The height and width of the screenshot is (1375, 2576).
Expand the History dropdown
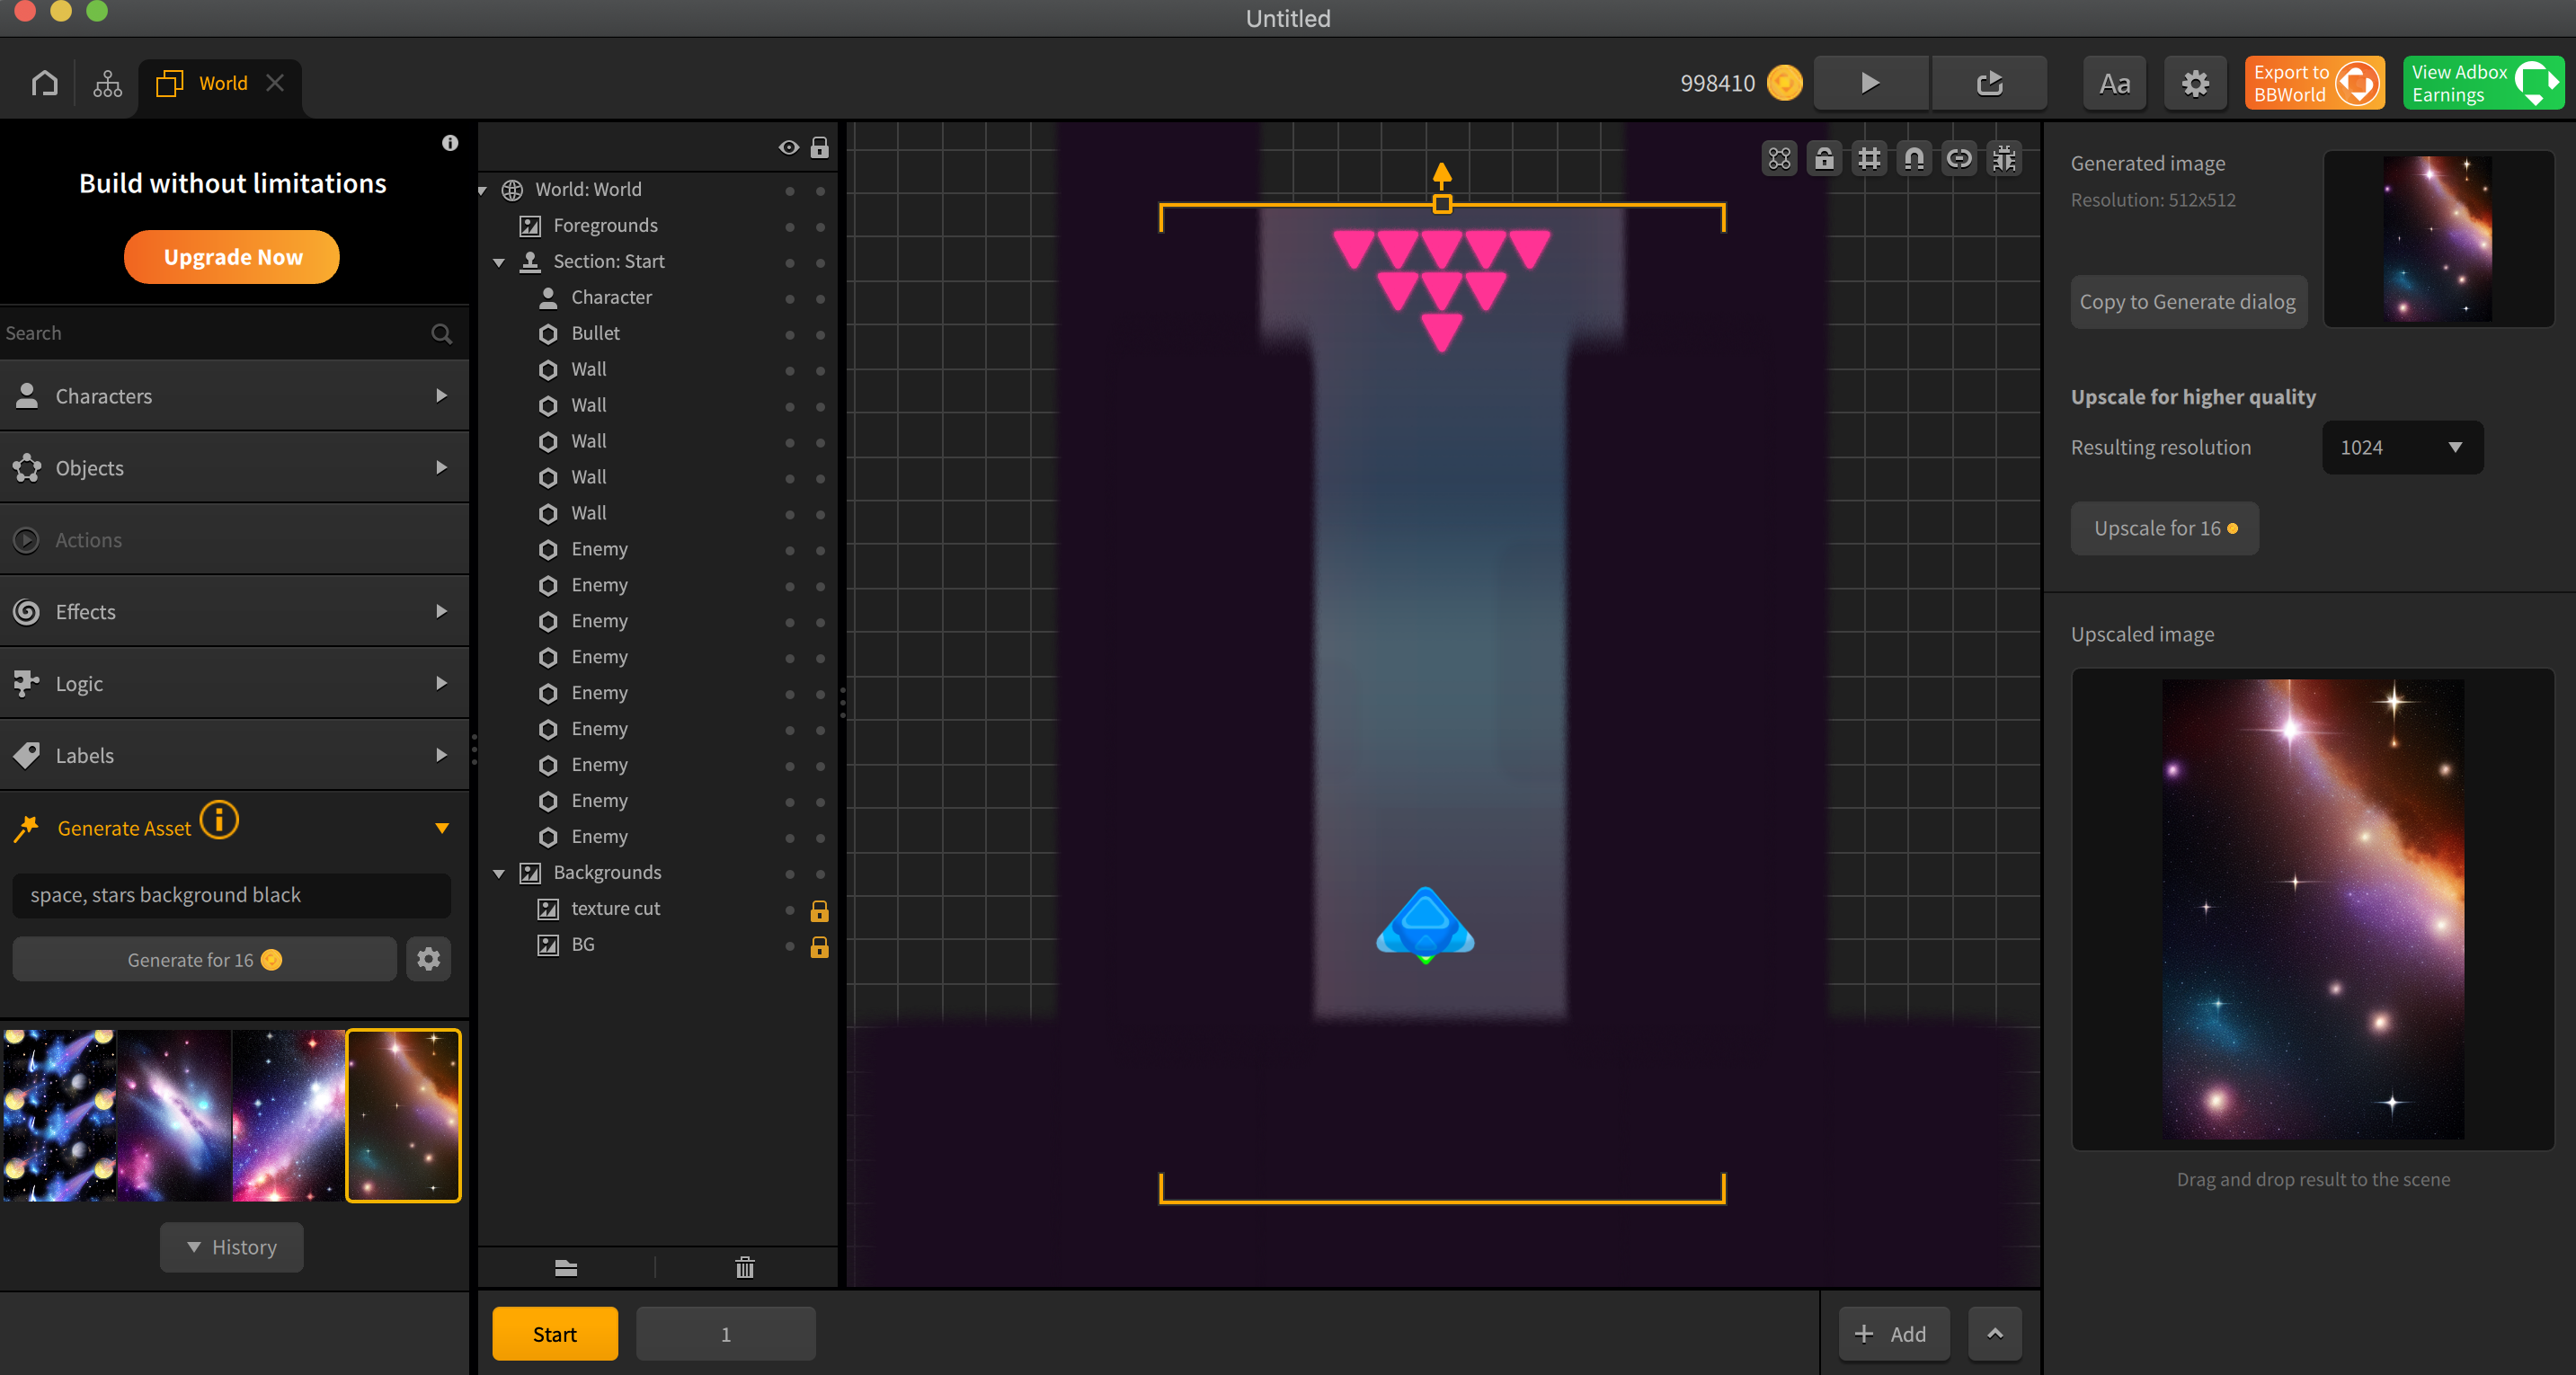[232, 1247]
